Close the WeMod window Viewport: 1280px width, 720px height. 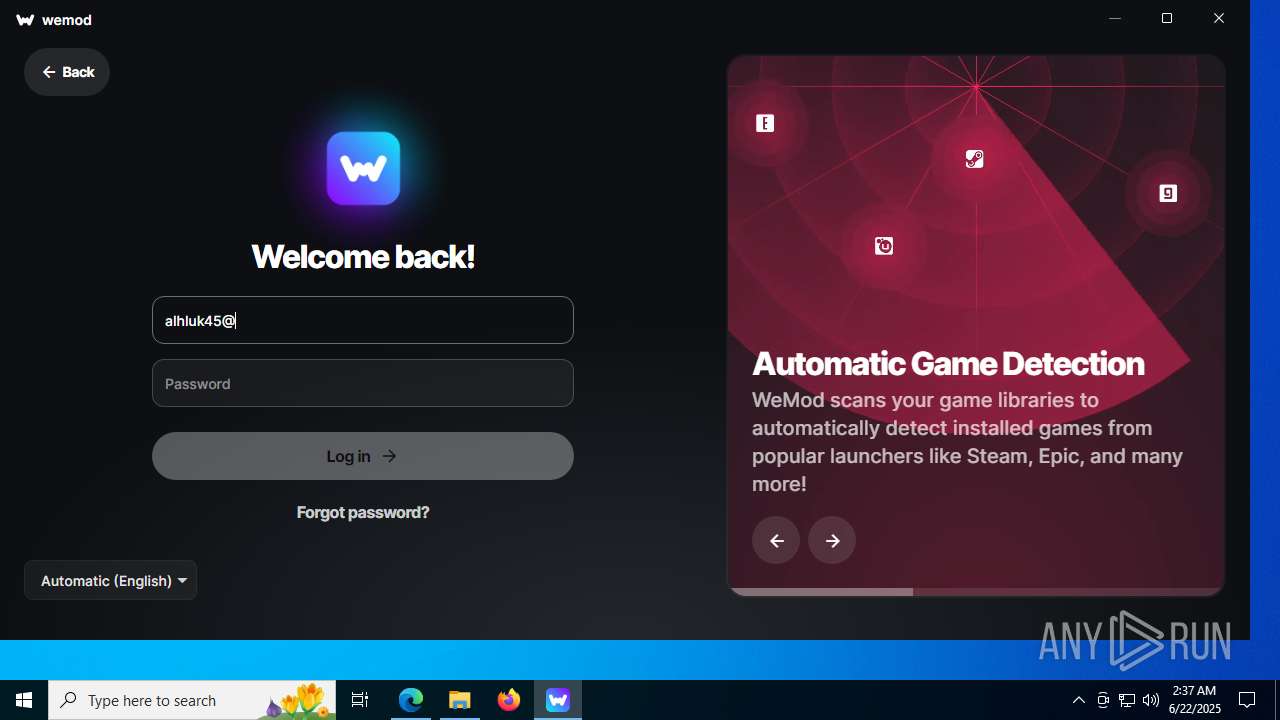tap(1218, 18)
